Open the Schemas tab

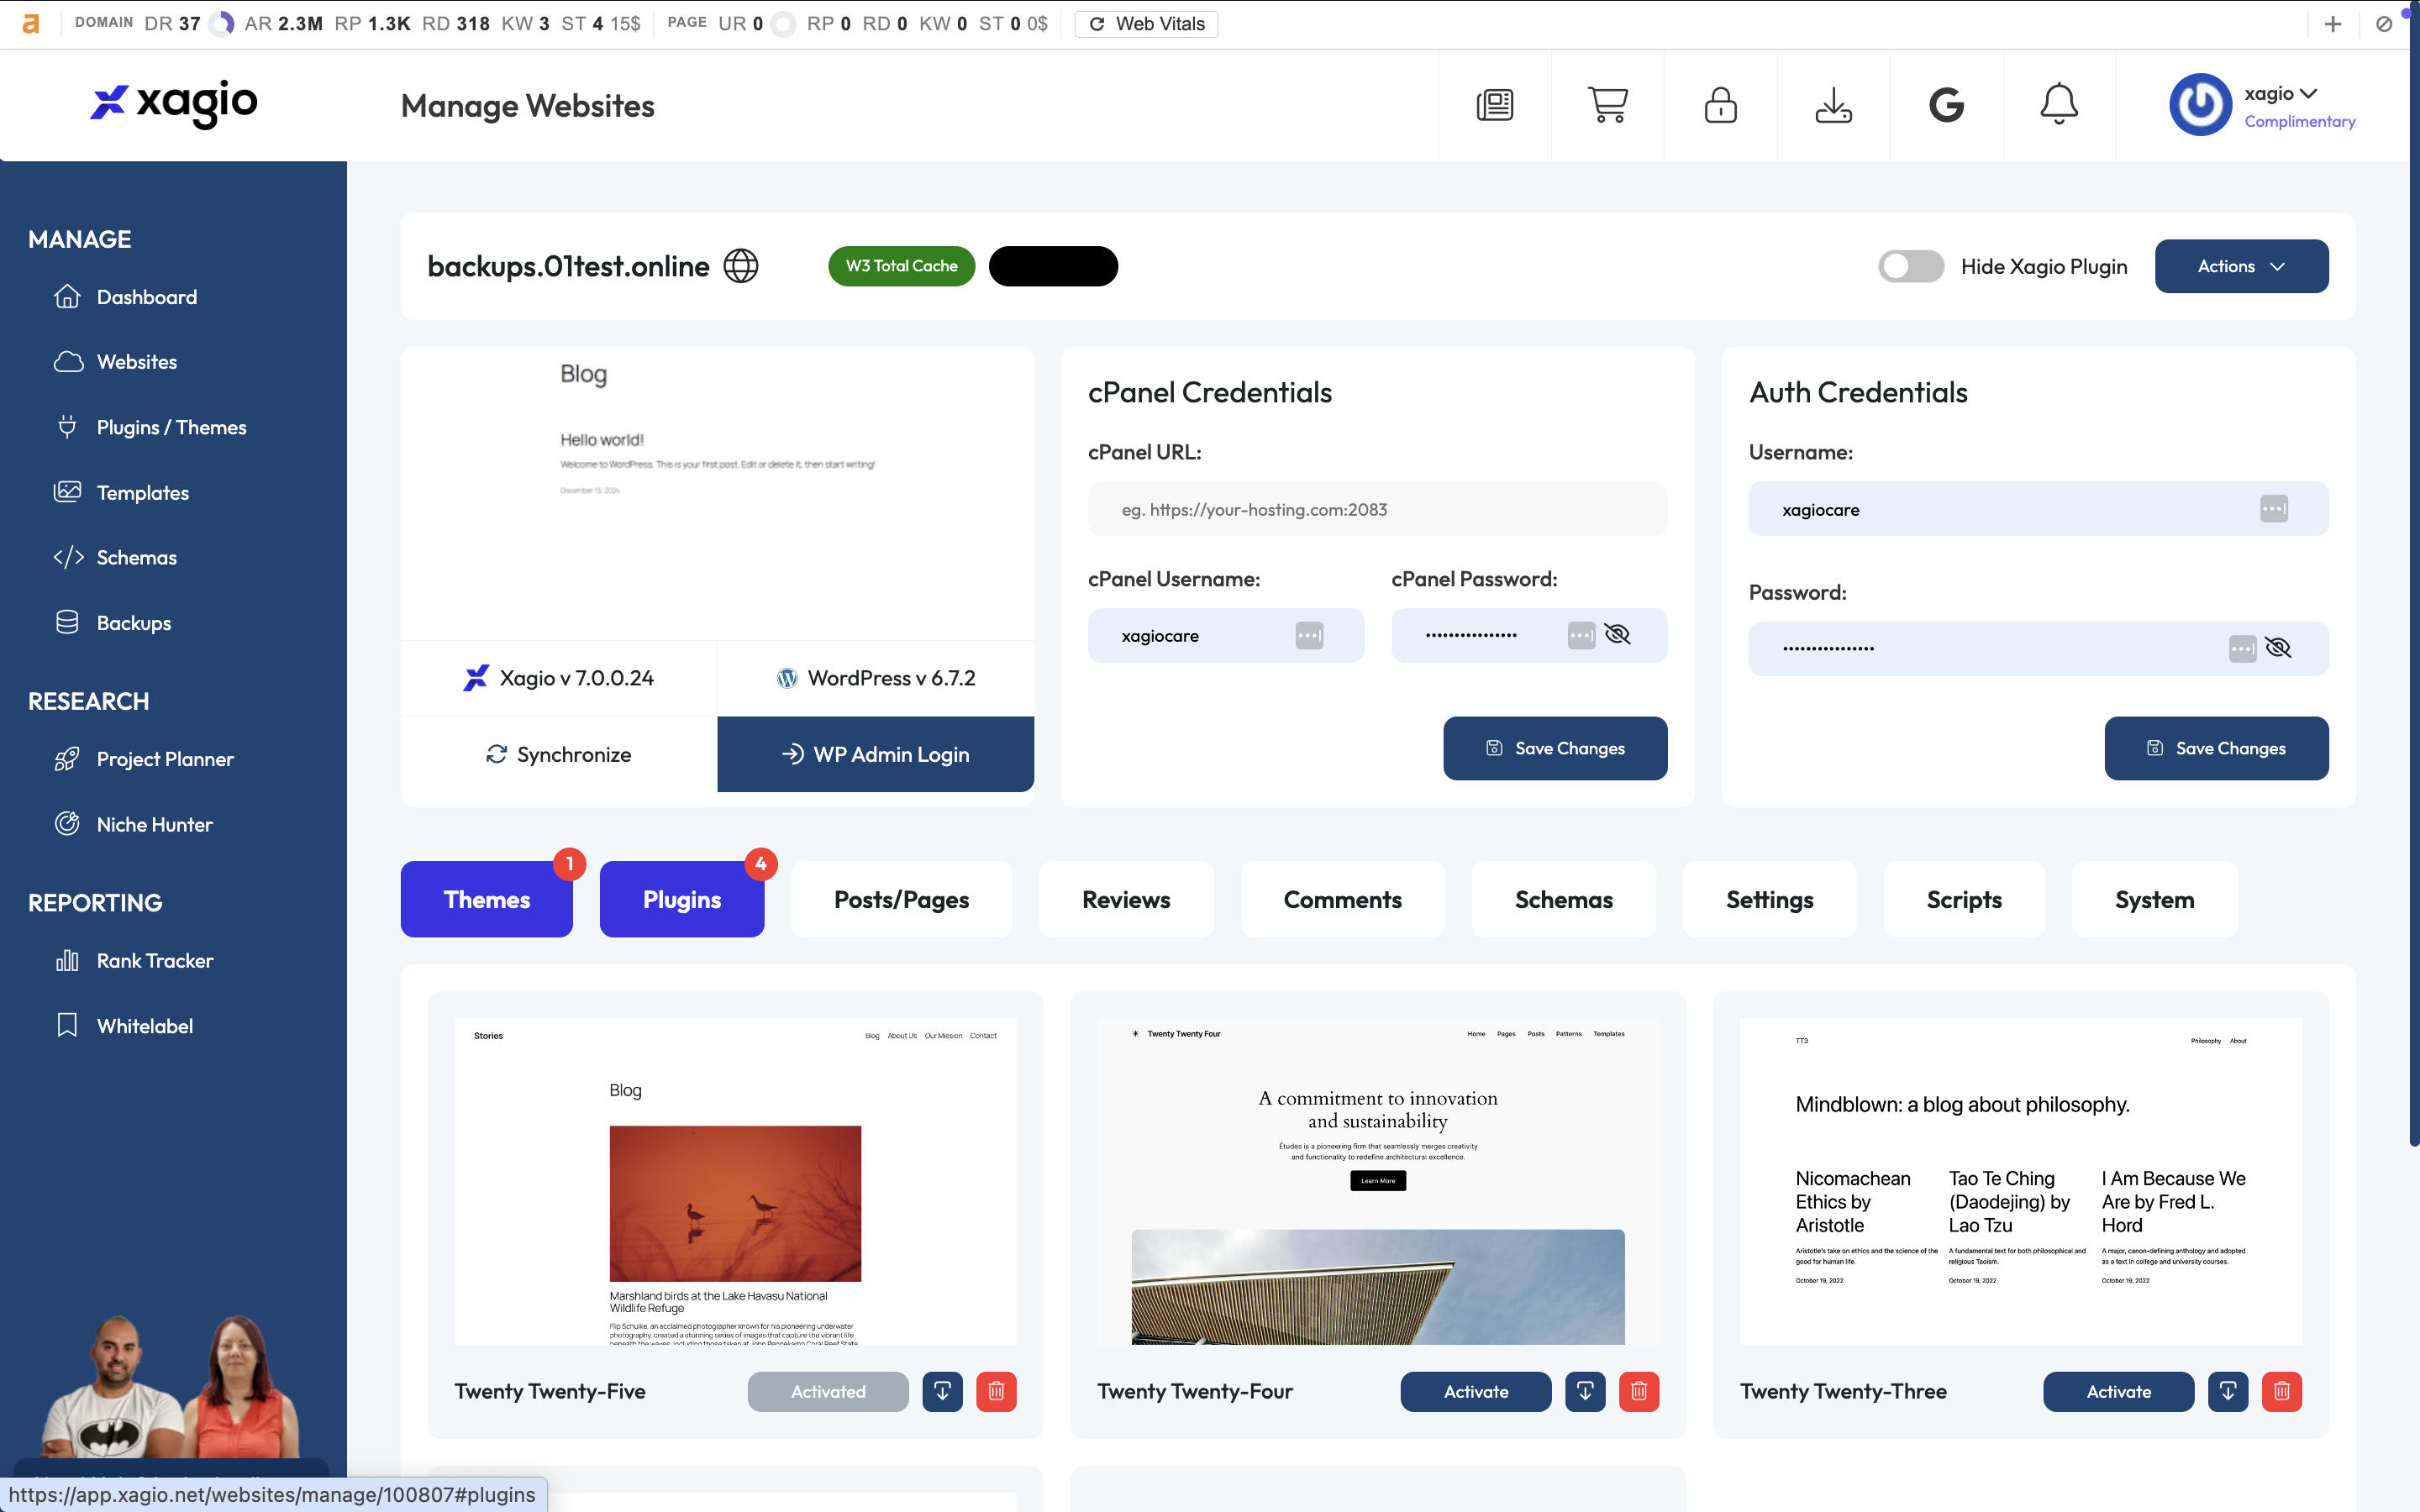click(1563, 899)
